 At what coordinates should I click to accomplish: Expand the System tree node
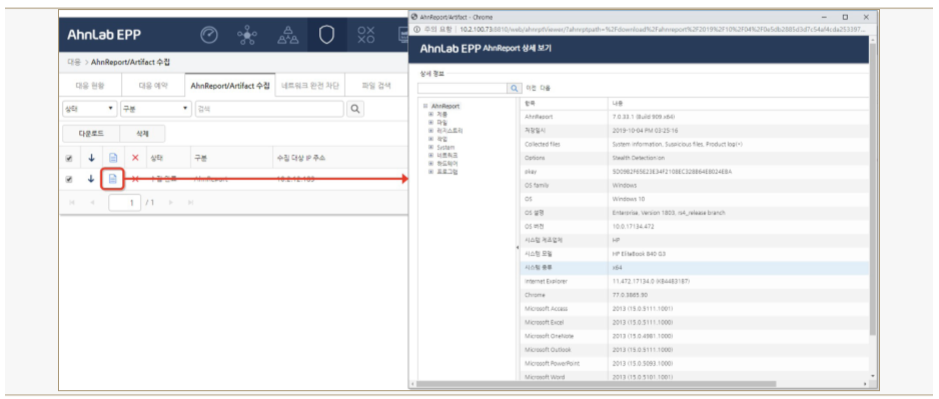coord(430,147)
